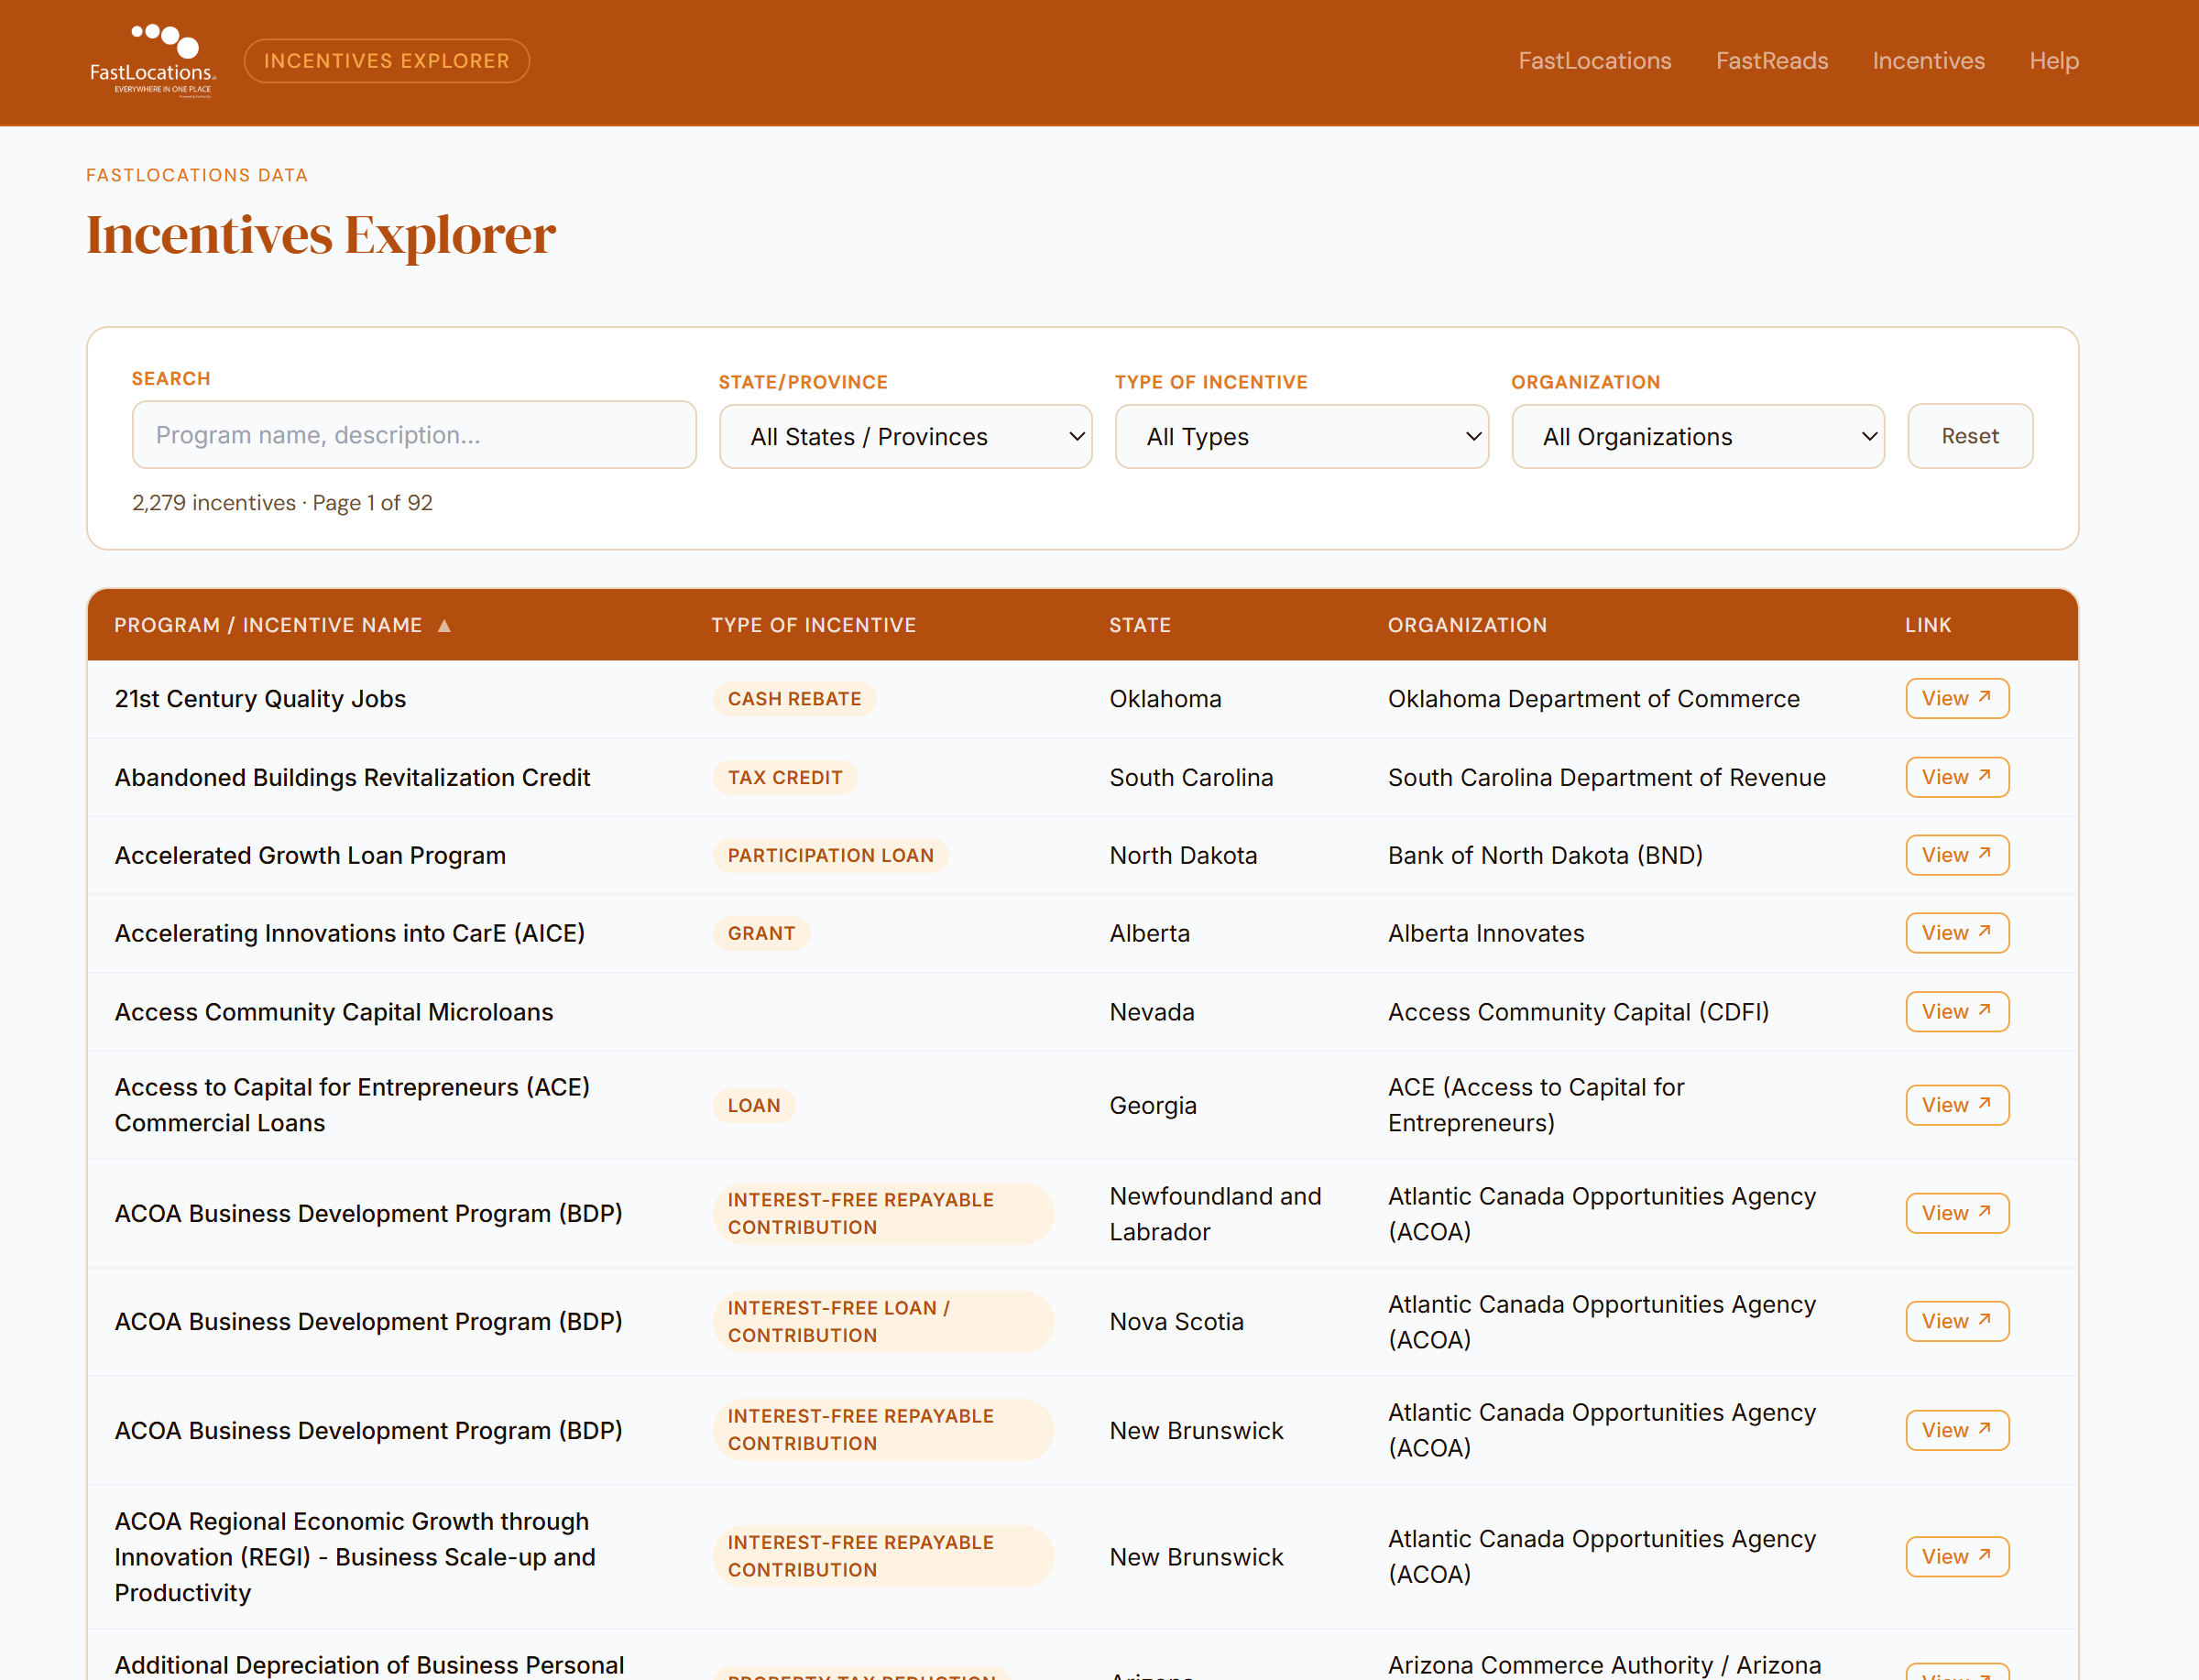Open the FastReads nav link

(1771, 61)
